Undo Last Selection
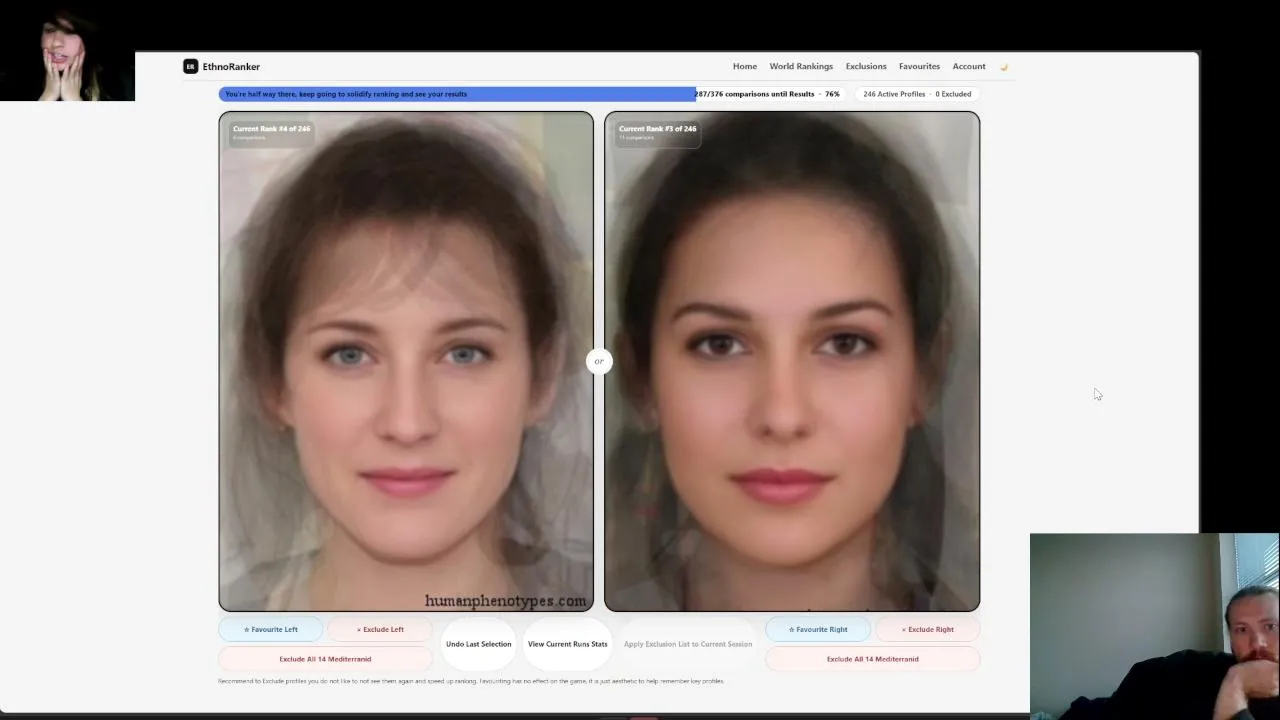This screenshot has height=720, width=1280. [478, 644]
